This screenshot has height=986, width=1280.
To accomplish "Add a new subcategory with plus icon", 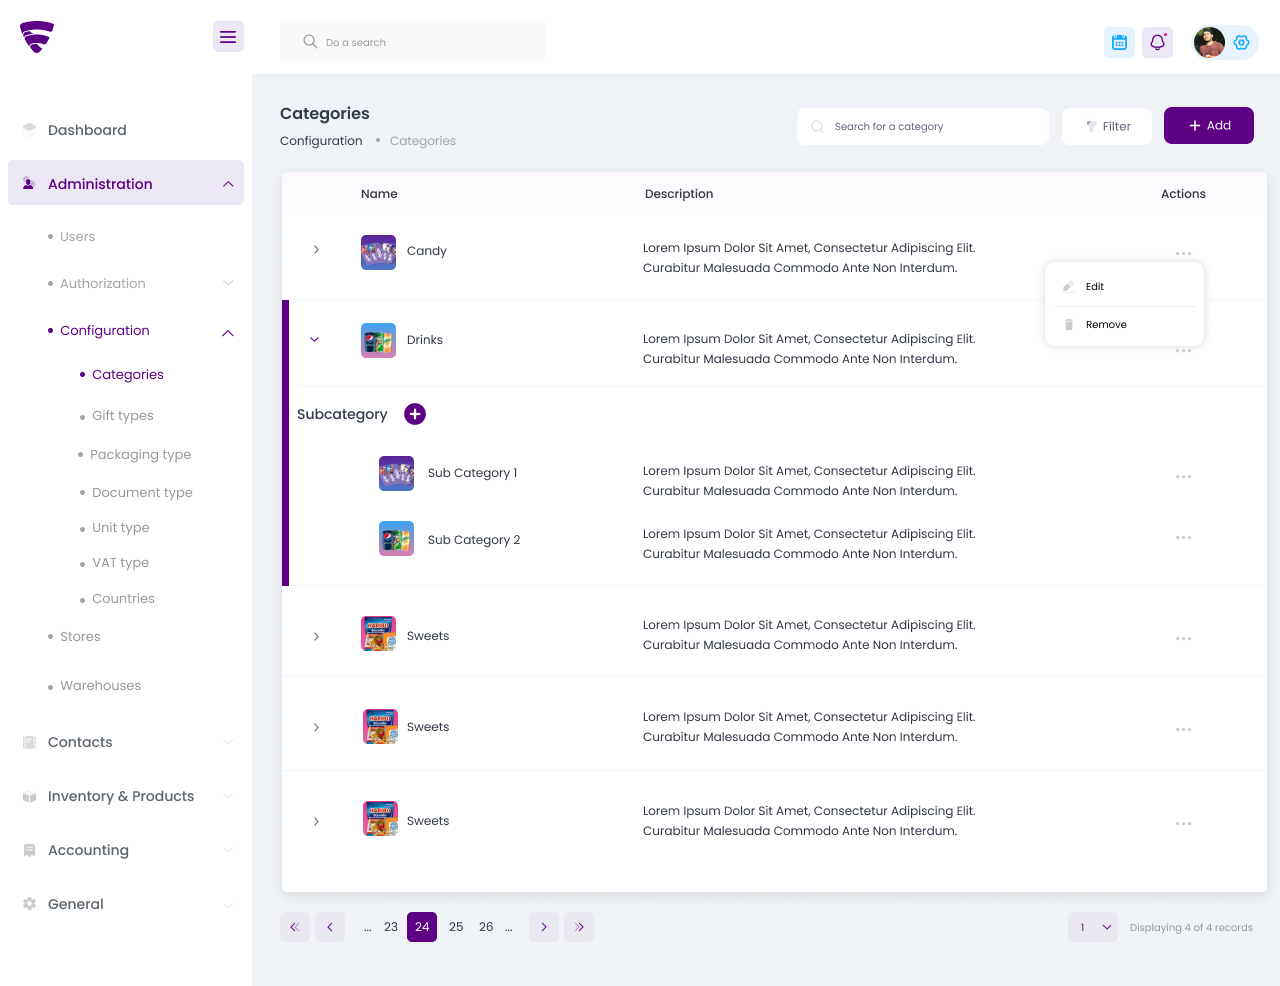I will coord(415,414).
